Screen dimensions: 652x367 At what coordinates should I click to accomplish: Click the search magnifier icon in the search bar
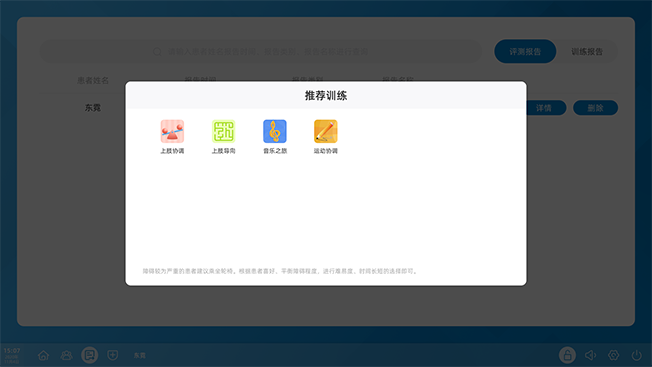pos(157,52)
